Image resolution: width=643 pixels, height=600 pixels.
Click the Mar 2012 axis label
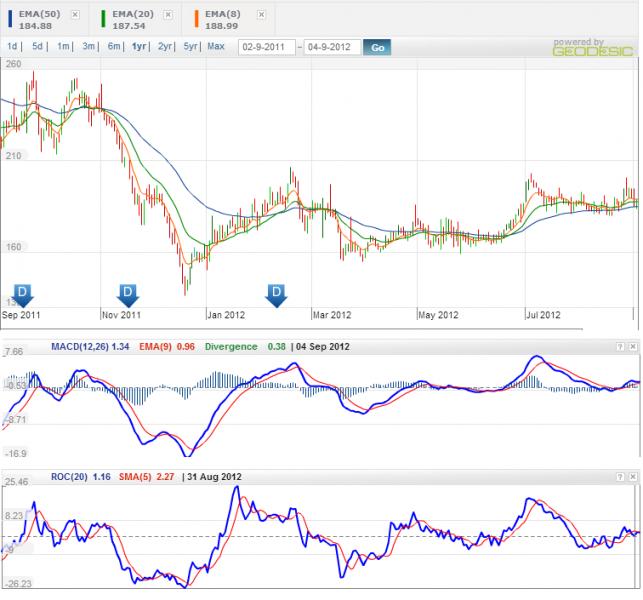(332, 315)
